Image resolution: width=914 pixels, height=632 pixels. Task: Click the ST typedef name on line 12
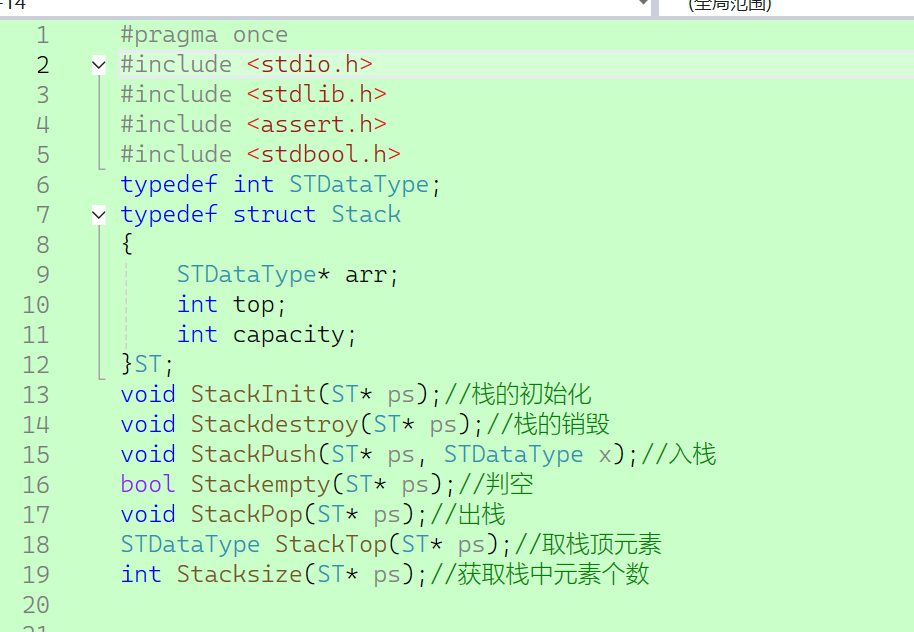coord(147,365)
